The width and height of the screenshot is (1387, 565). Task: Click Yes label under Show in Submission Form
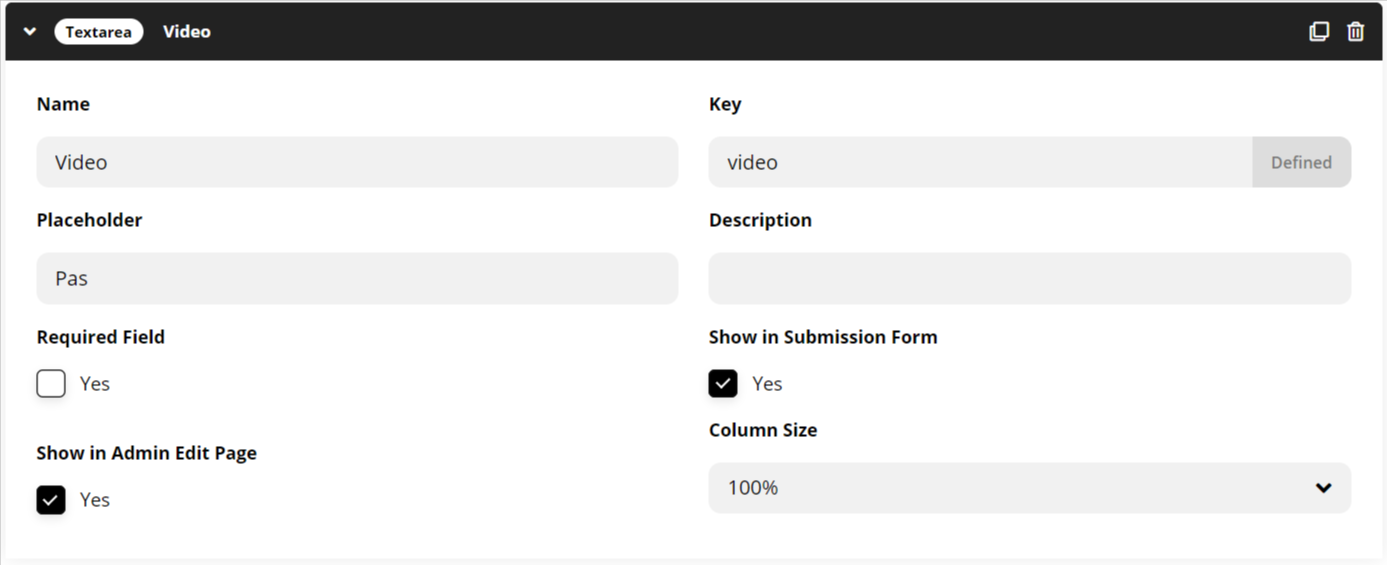(767, 384)
